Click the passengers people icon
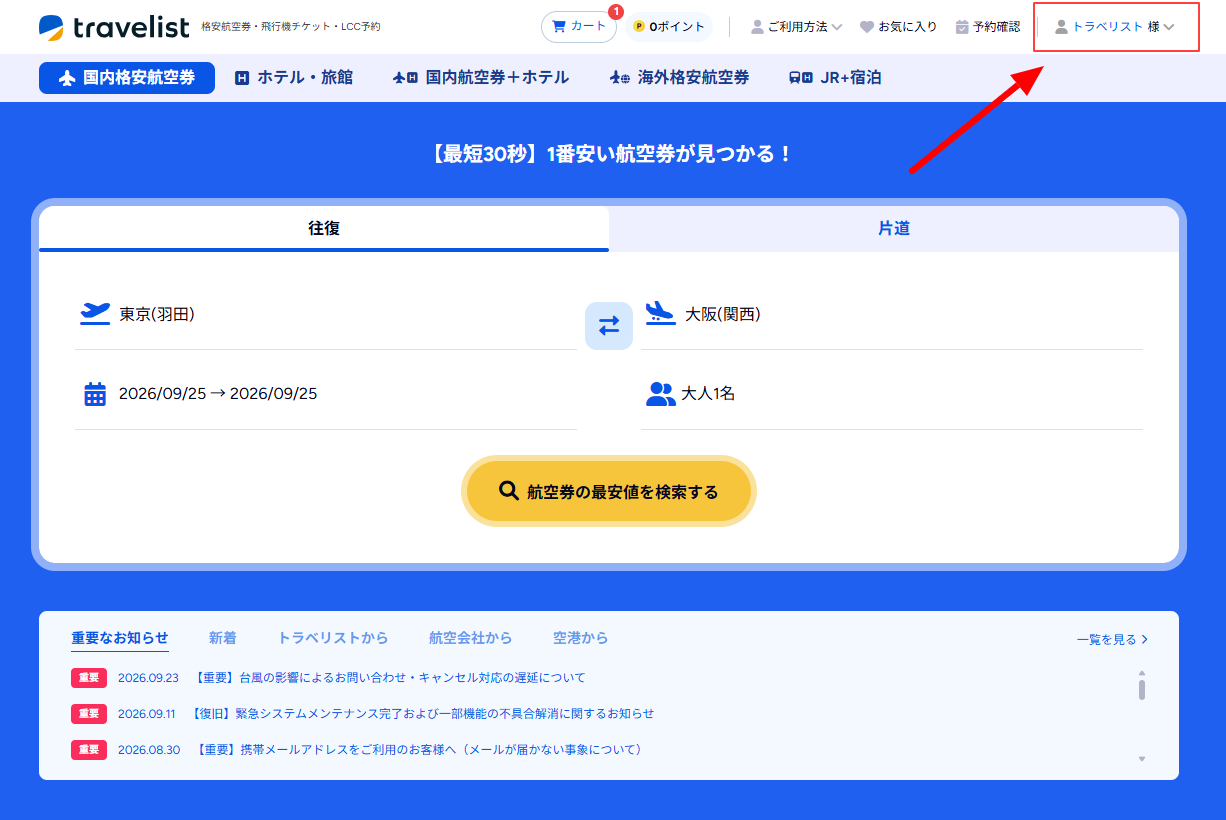The height and width of the screenshot is (820, 1226). click(661, 394)
